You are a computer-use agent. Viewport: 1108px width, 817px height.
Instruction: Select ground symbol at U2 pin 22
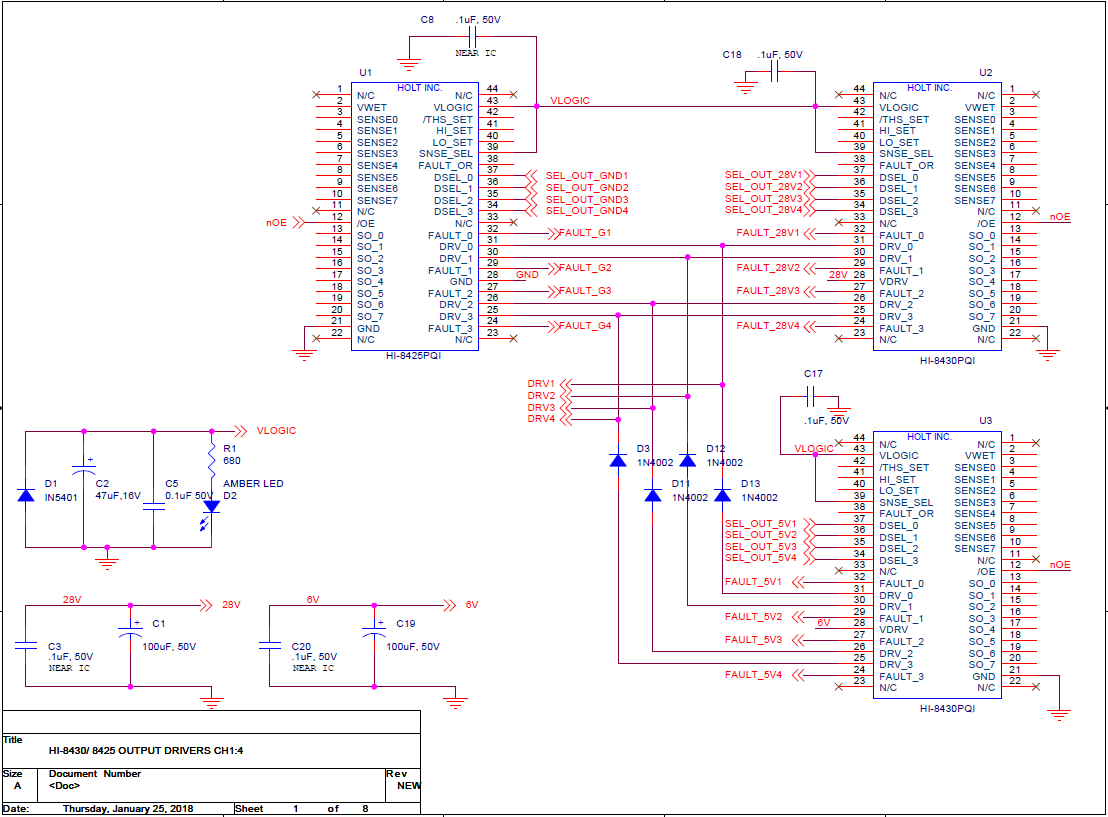point(1048,354)
